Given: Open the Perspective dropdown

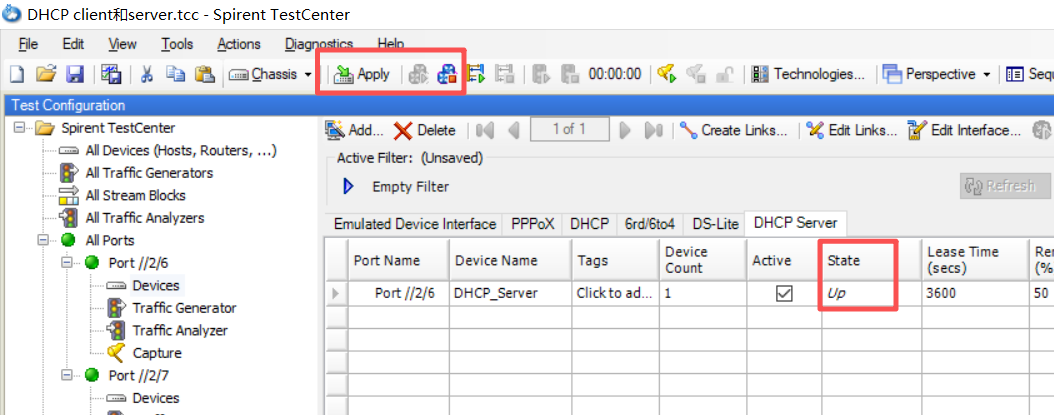Looking at the screenshot, I should pos(937,74).
